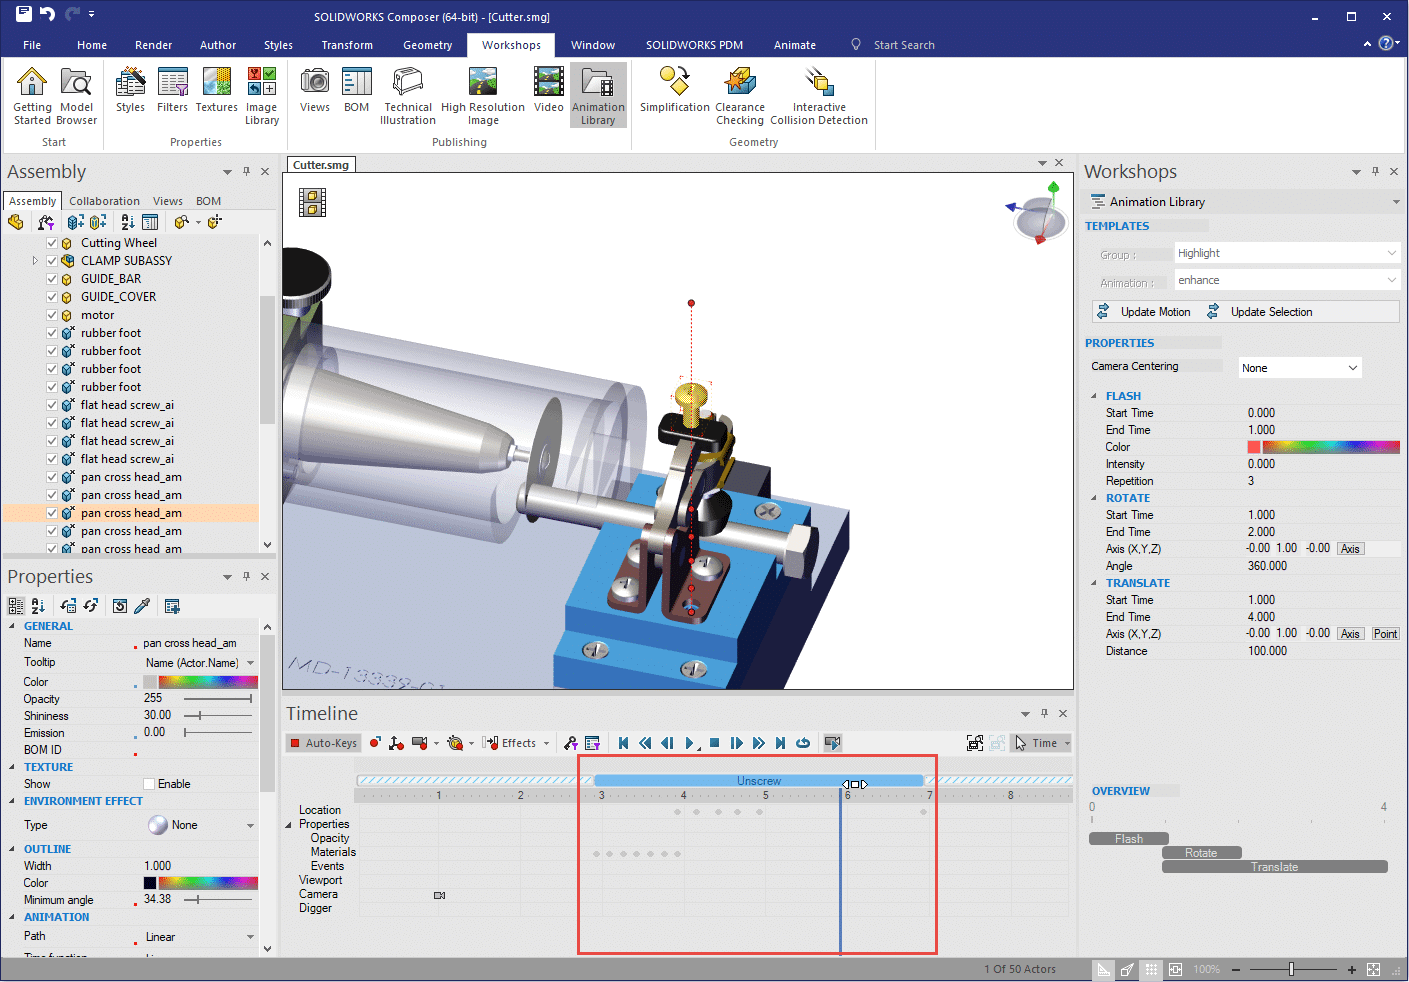Click the eyedropper icon in Properties toolbar

(142, 606)
